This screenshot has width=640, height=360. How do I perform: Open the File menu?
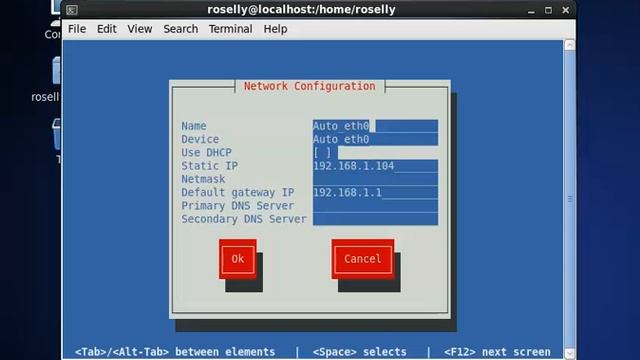77,29
